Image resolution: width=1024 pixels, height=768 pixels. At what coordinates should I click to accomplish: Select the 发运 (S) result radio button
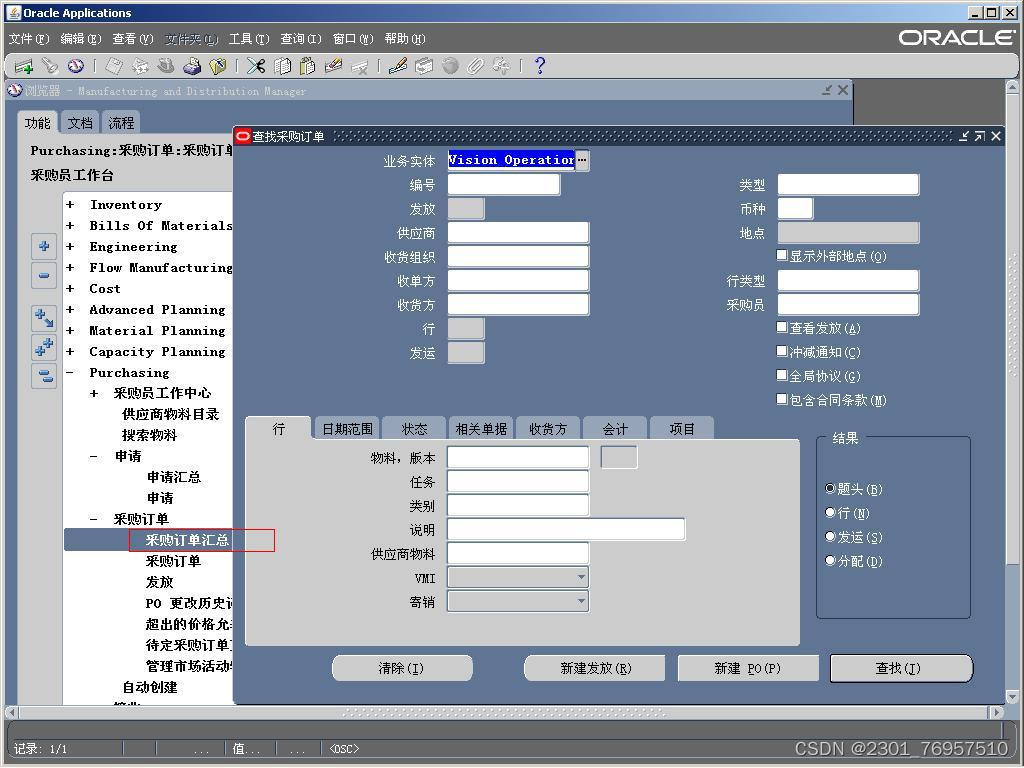coord(830,537)
